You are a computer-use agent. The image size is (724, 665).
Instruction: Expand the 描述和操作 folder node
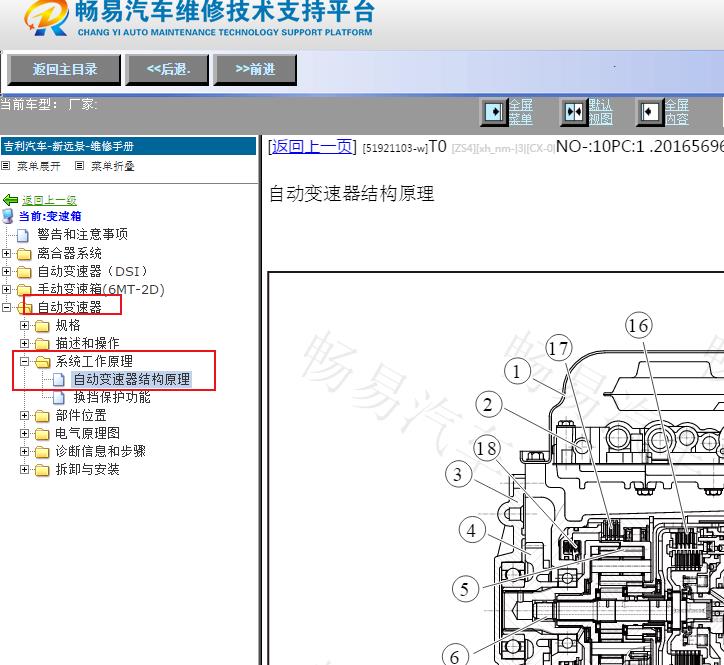pos(24,343)
